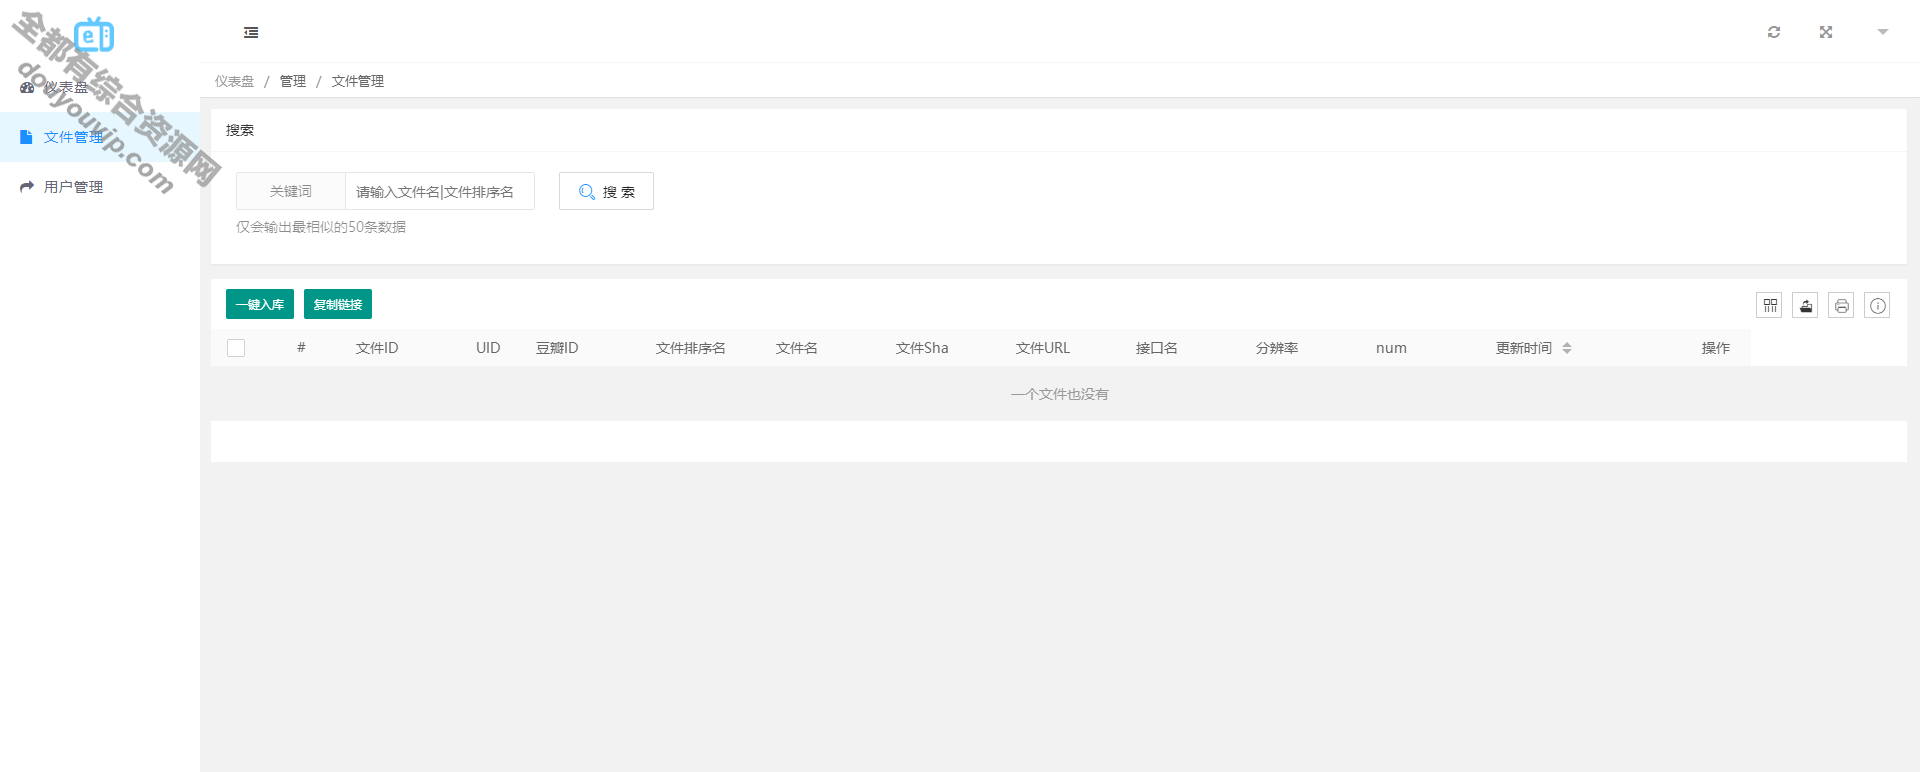Click the table print icon
1920x772 pixels.
[x=1842, y=305]
